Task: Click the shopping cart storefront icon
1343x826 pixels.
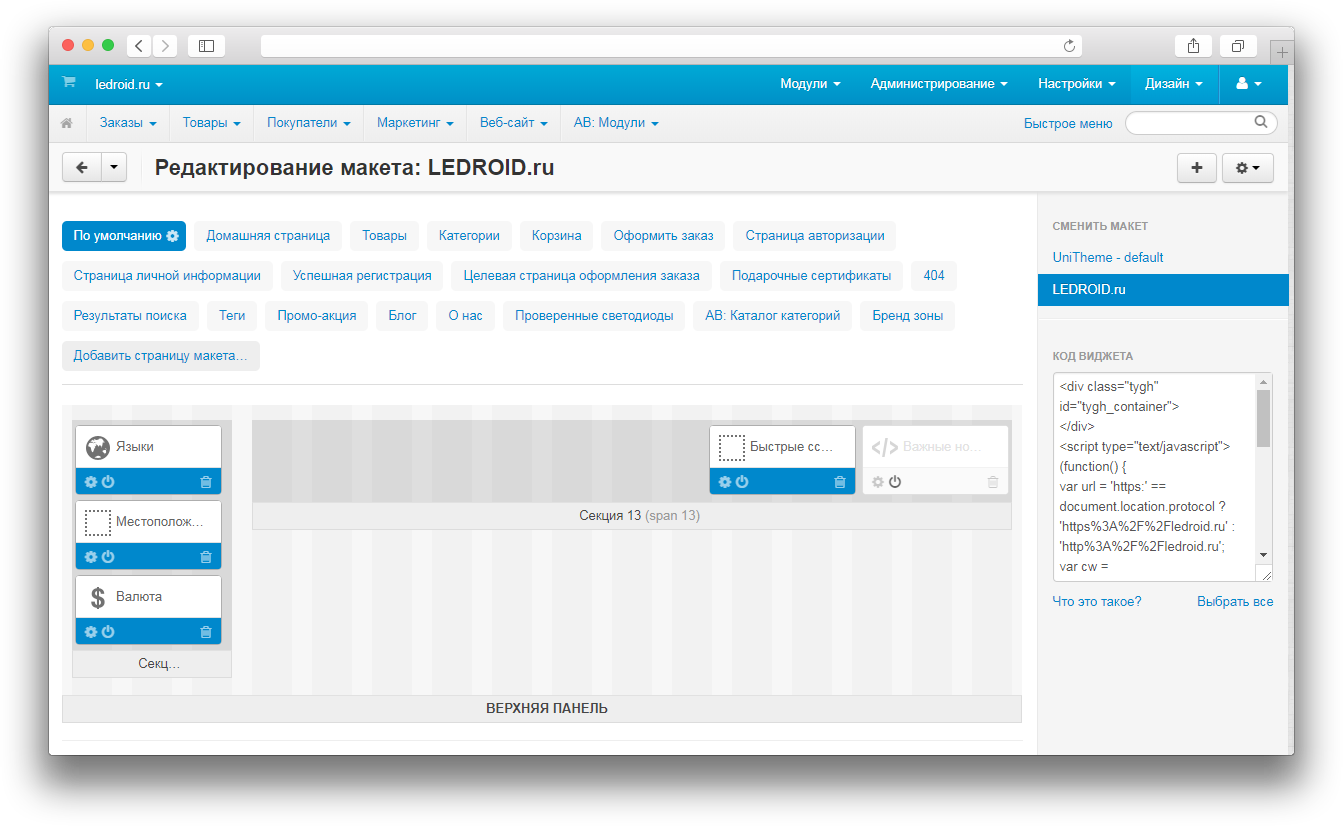Action: 68,83
